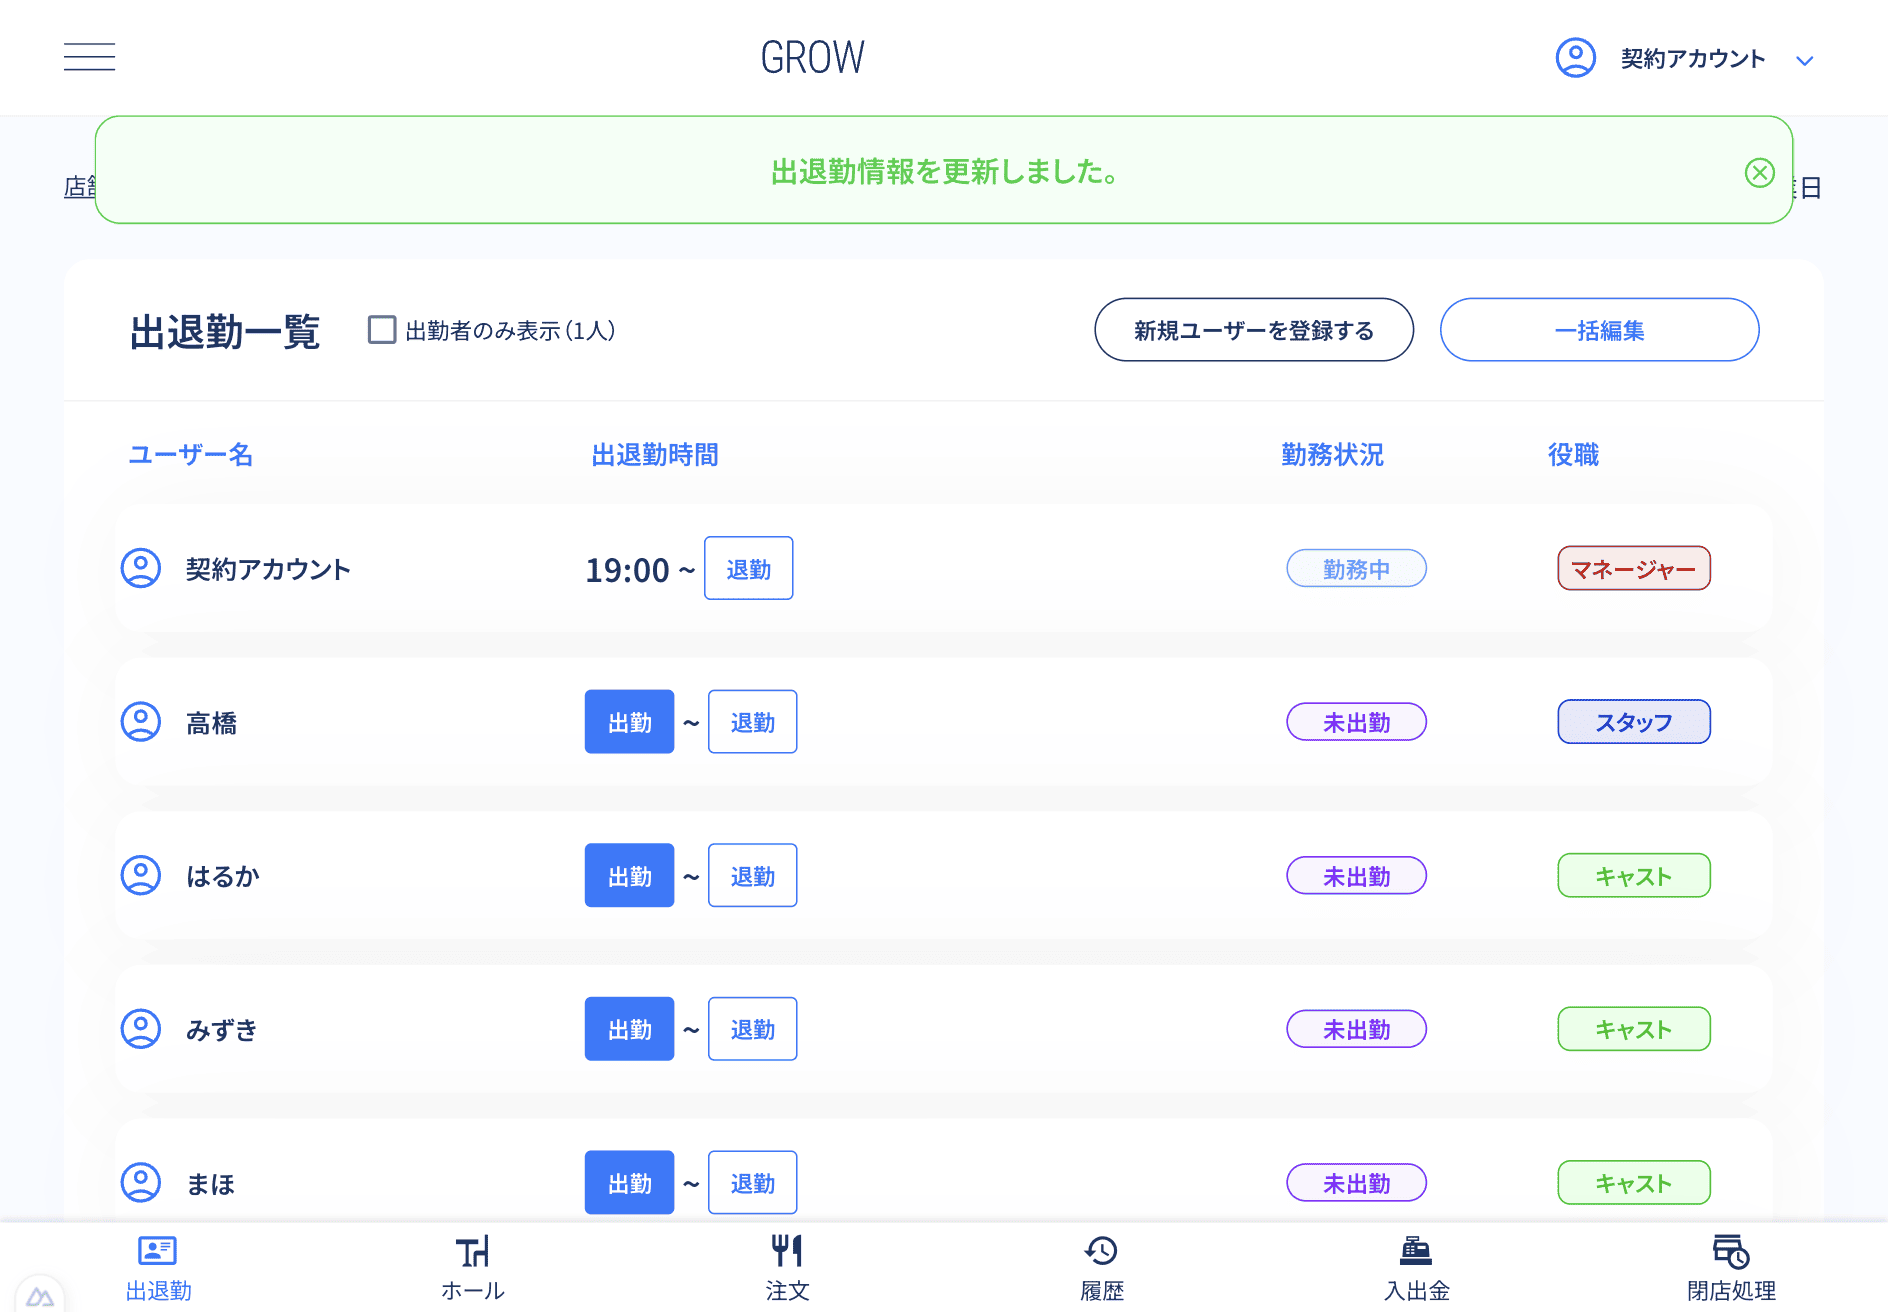Click the account profile icon beside 契約アカウント
This screenshot has width=1888, height=1312.
tap(1574, 58)
